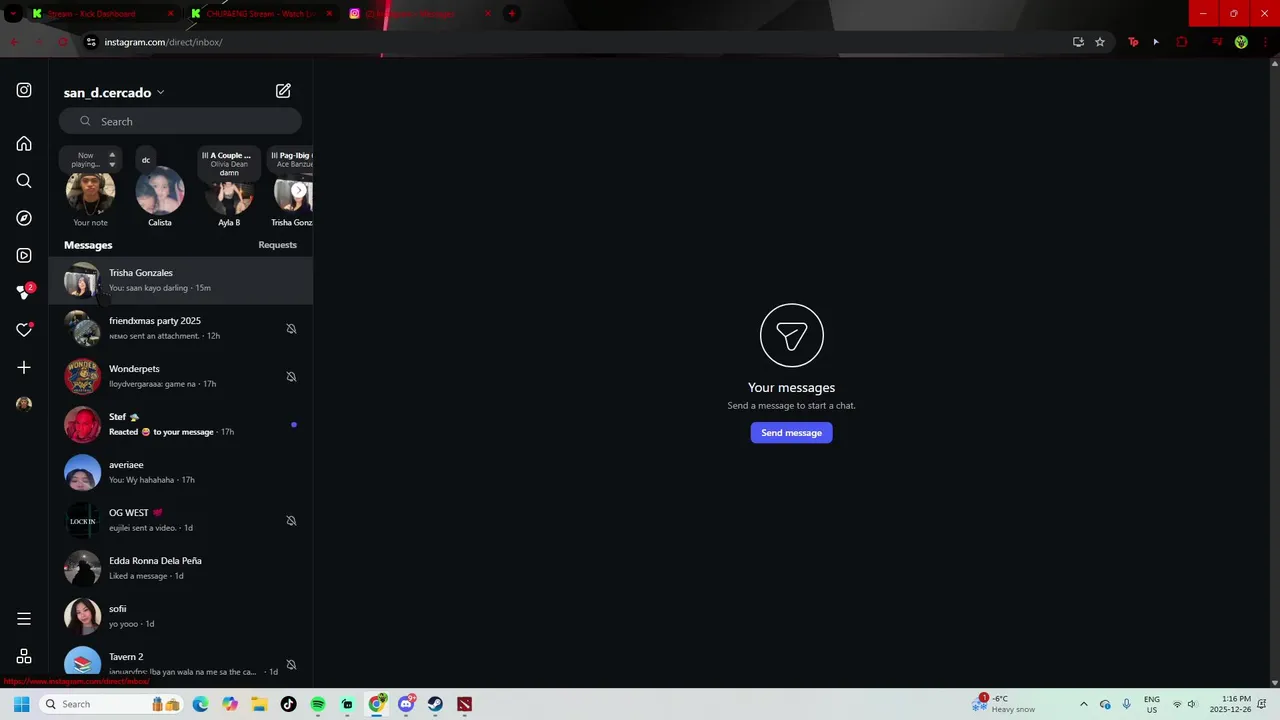The width and height of the screenshot is (1280, 720).
Task: Open the Trisha Gonzales conversation
Action: 180,280
